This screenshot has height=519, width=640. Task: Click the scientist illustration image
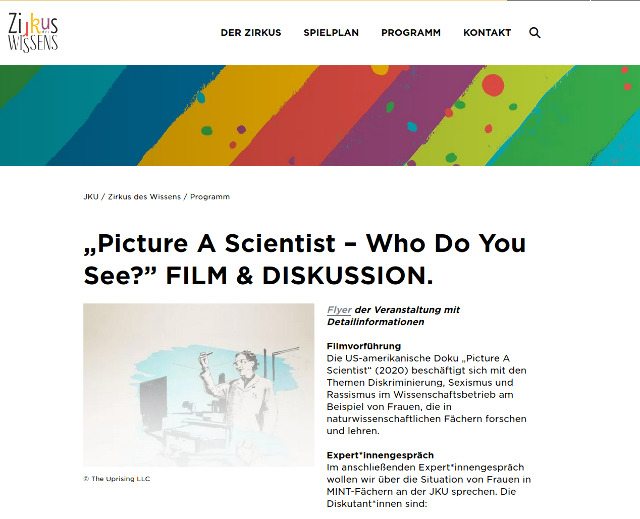point(198,385)
